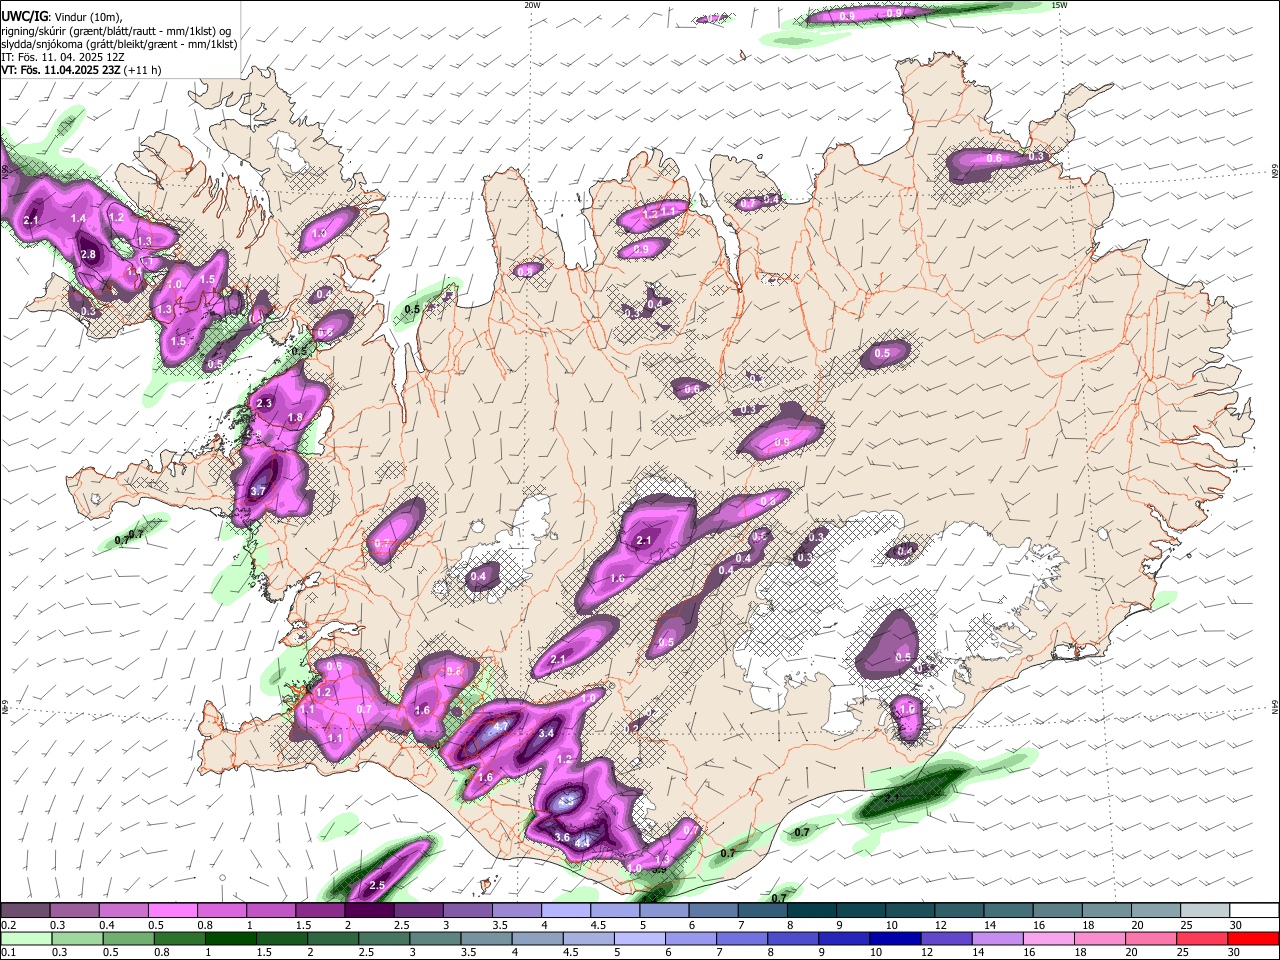Image resolution: width=1280 pixels, height=960 pixels.
Task: Select the darkest purple swatch between 2 and 2.5
Action: [x=369, y=911]
